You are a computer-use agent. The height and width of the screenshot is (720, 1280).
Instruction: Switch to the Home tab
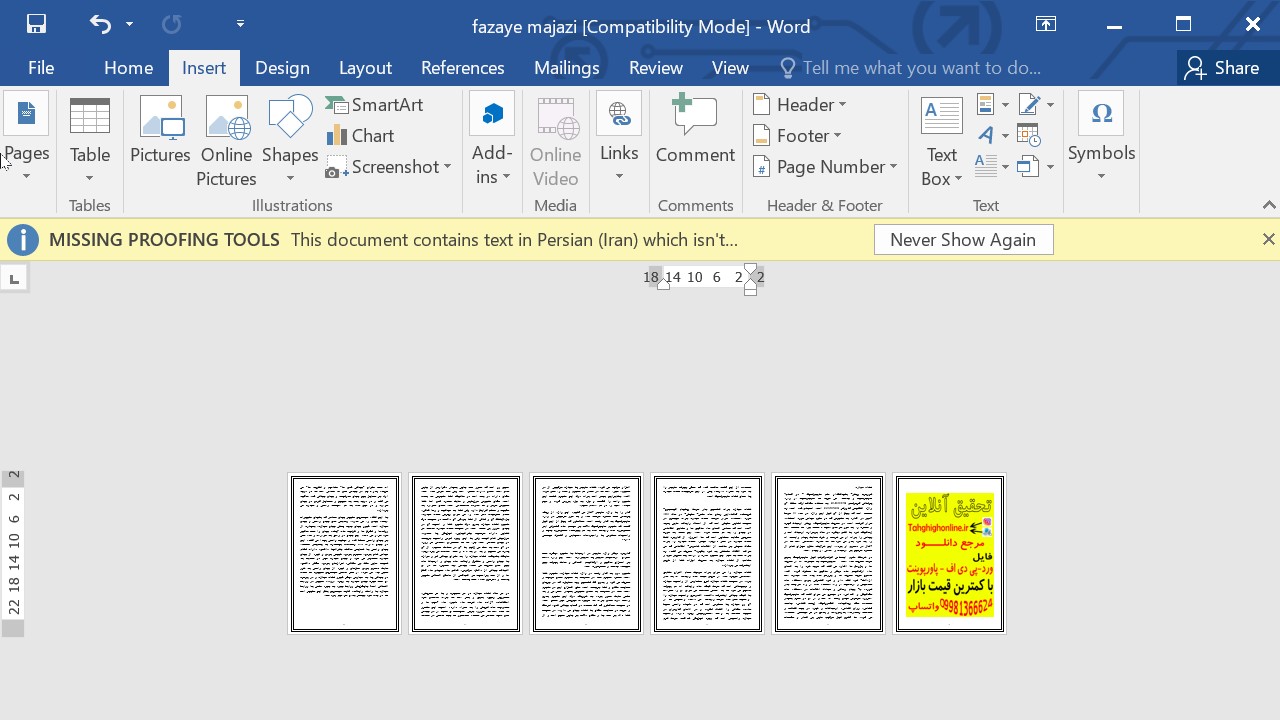[128, 68]
